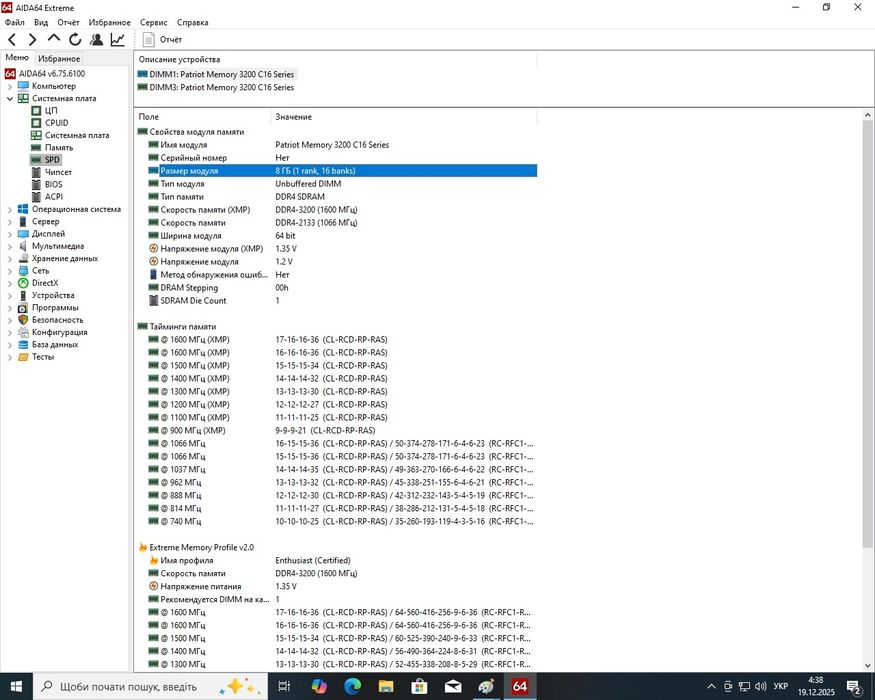The image size is (875, 700).
Task: Select the Скорость памяти (XMP) row
Action: (342, 210)
